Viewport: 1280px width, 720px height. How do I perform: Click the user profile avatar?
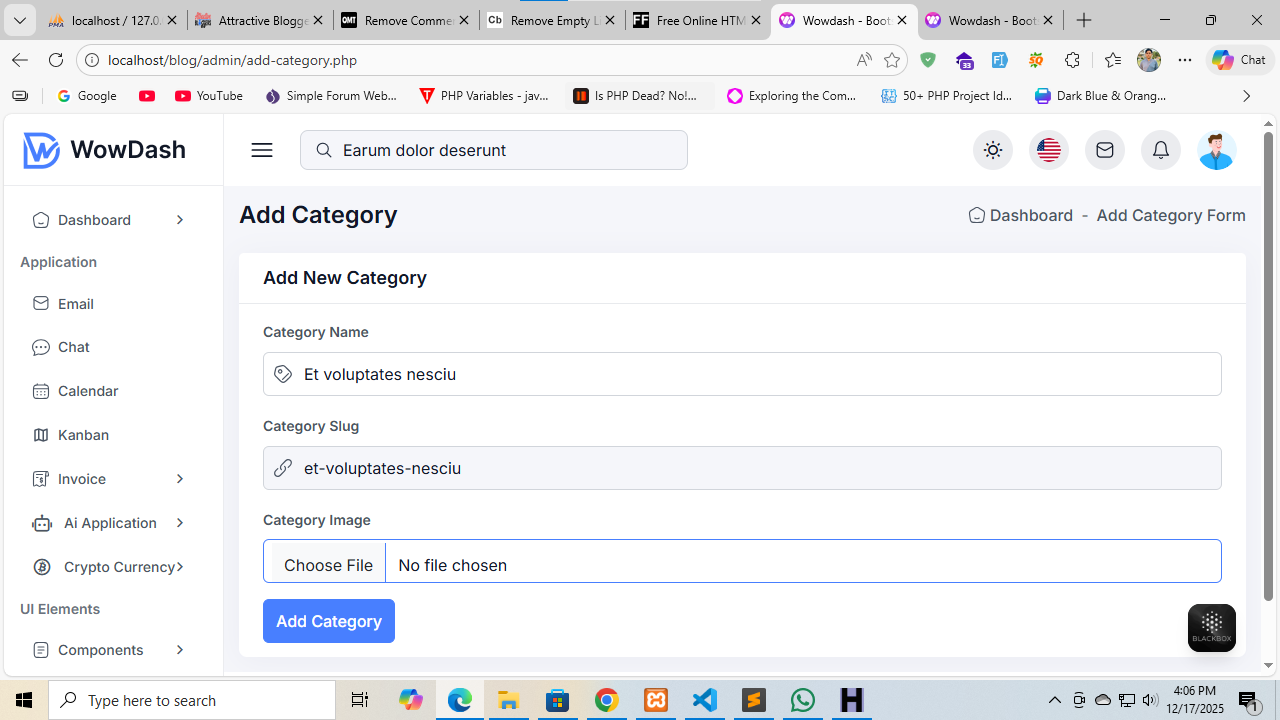[x=1216, y=150]
